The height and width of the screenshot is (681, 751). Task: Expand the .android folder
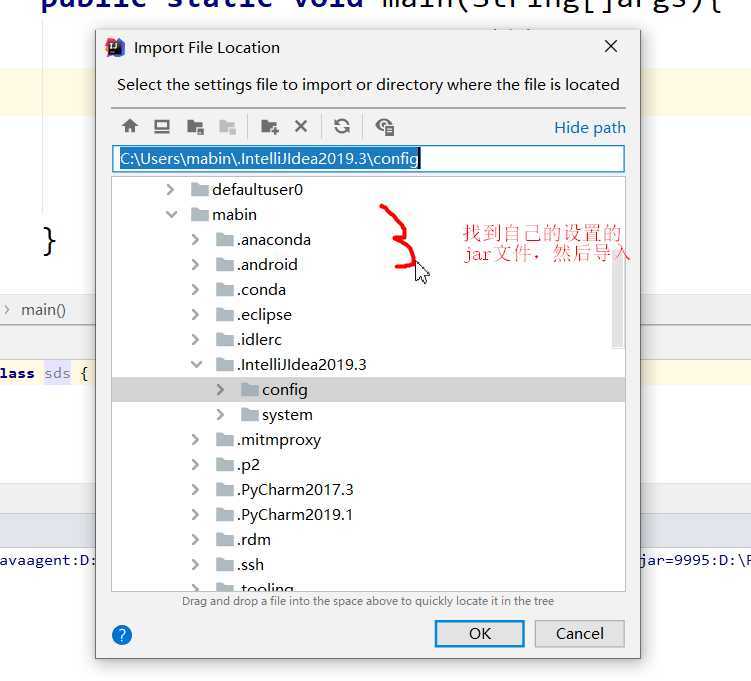click(x=195, y=264)
